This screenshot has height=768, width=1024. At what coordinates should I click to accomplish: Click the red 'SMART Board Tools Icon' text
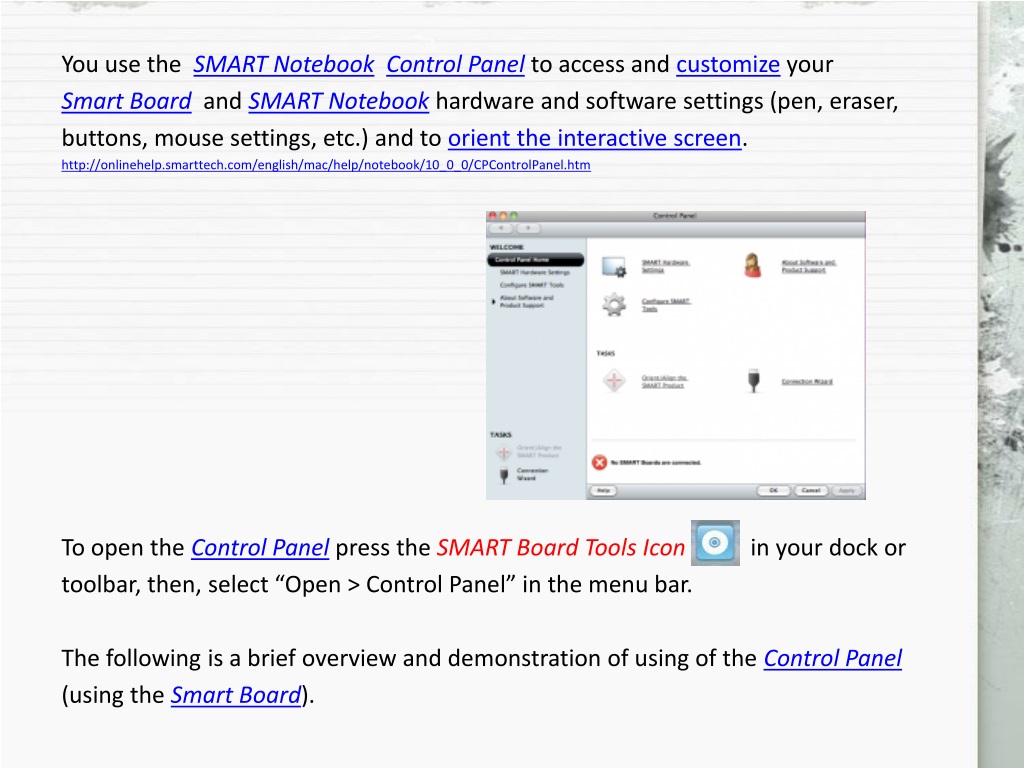point(560,547)
